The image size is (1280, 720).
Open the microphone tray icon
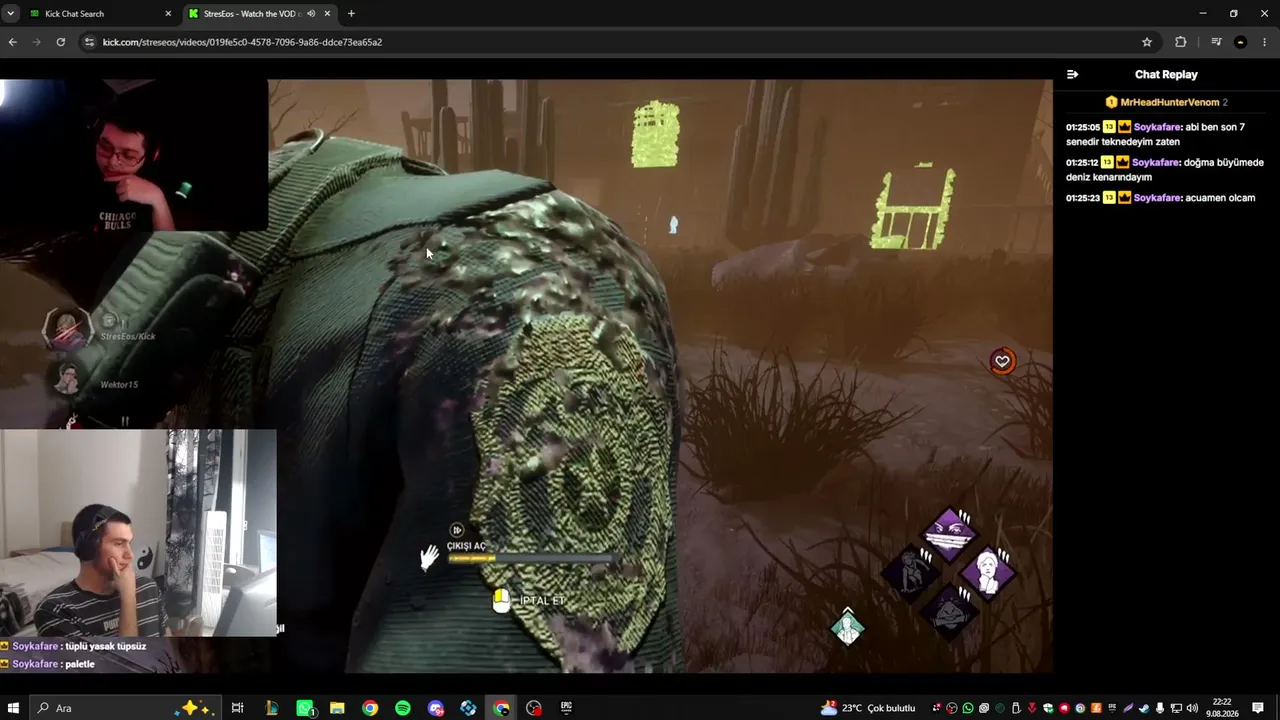pyautogui.click(x=1160, y=708)
